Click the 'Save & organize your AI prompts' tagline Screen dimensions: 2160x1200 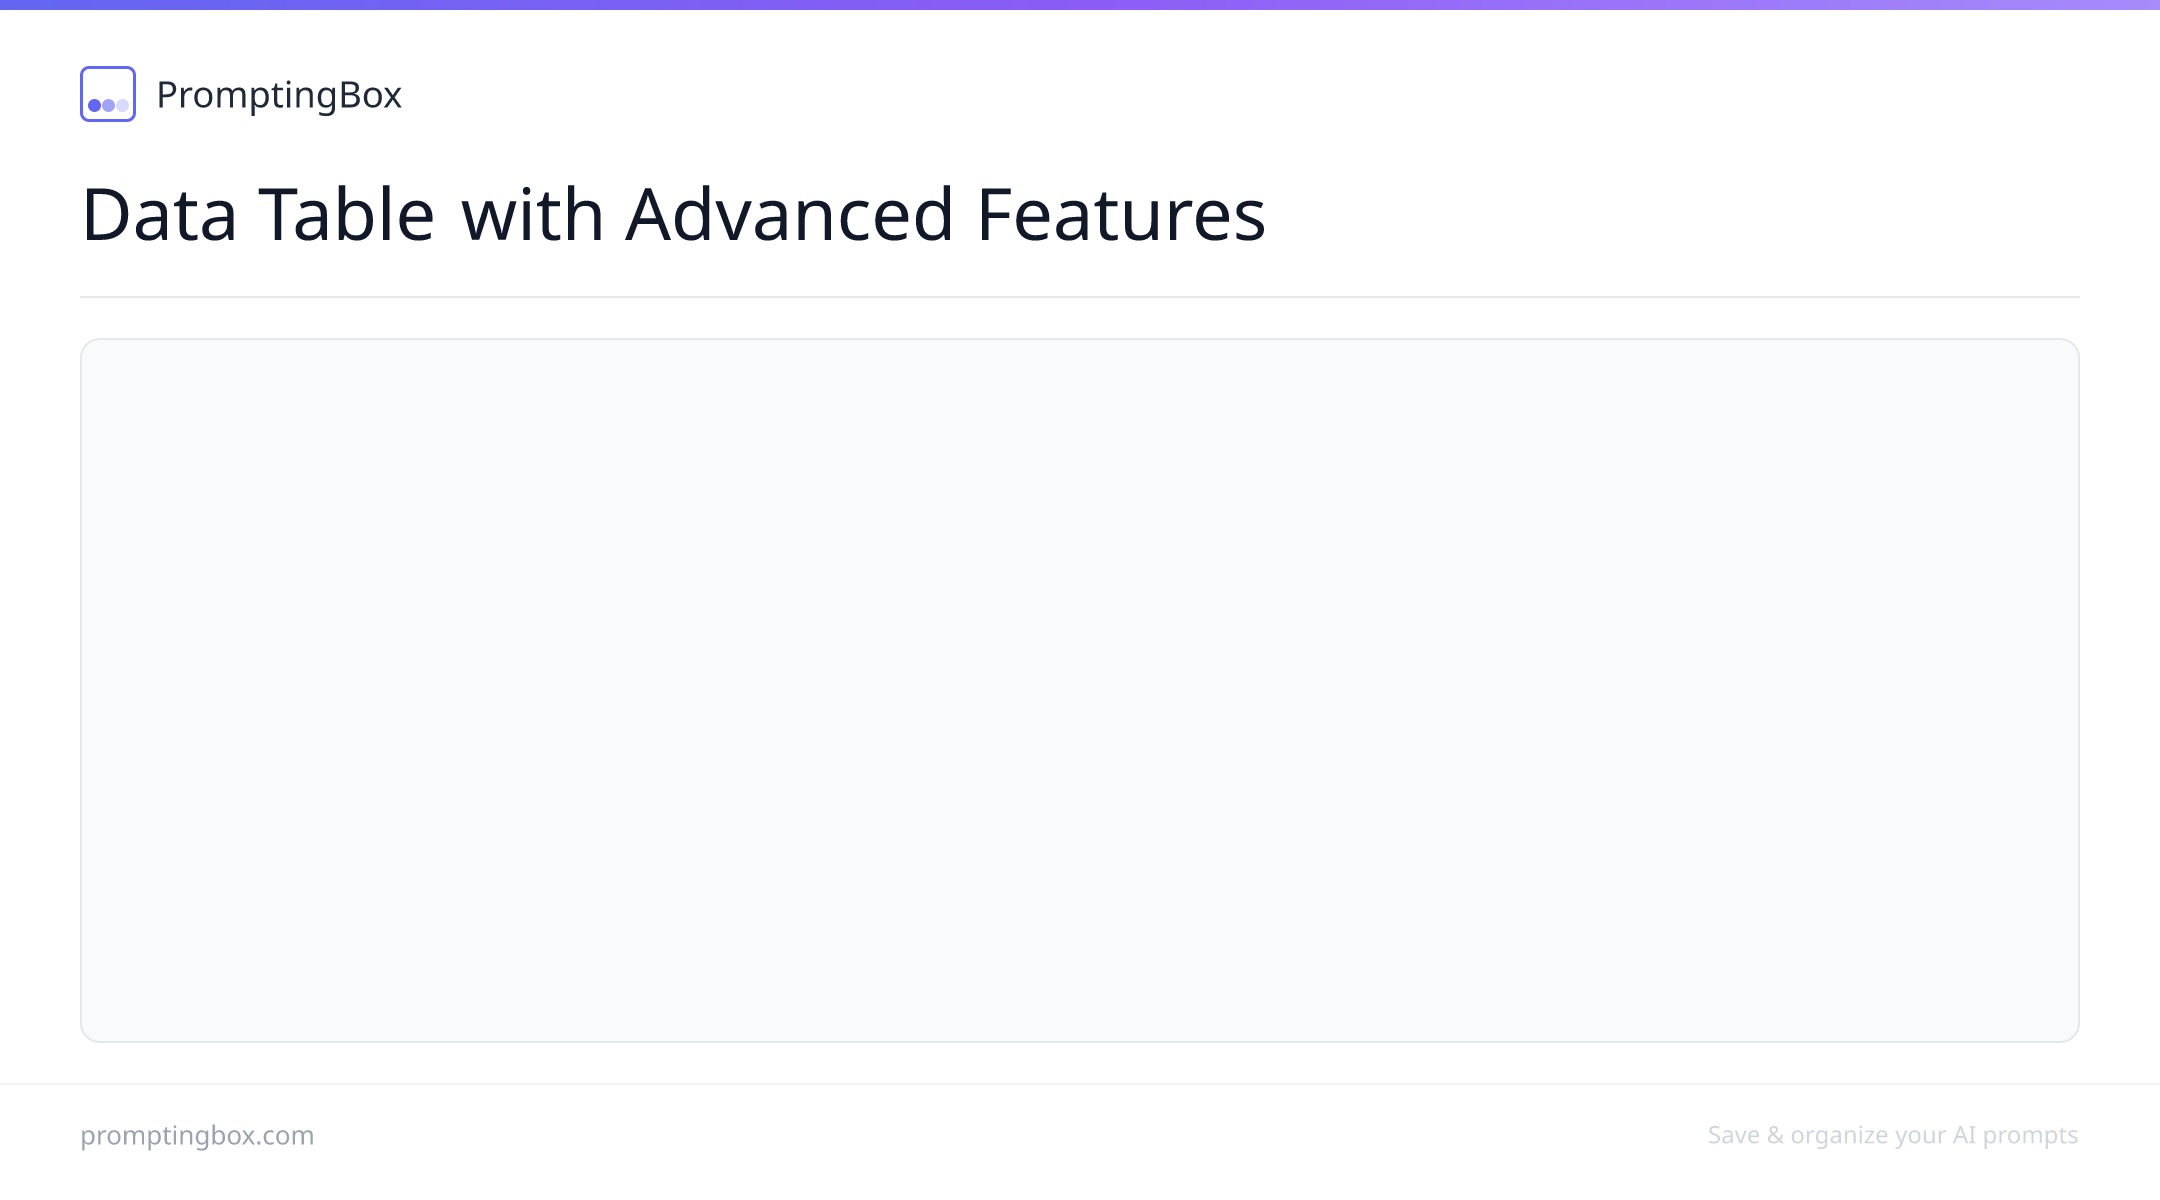pos(1893,1135)
